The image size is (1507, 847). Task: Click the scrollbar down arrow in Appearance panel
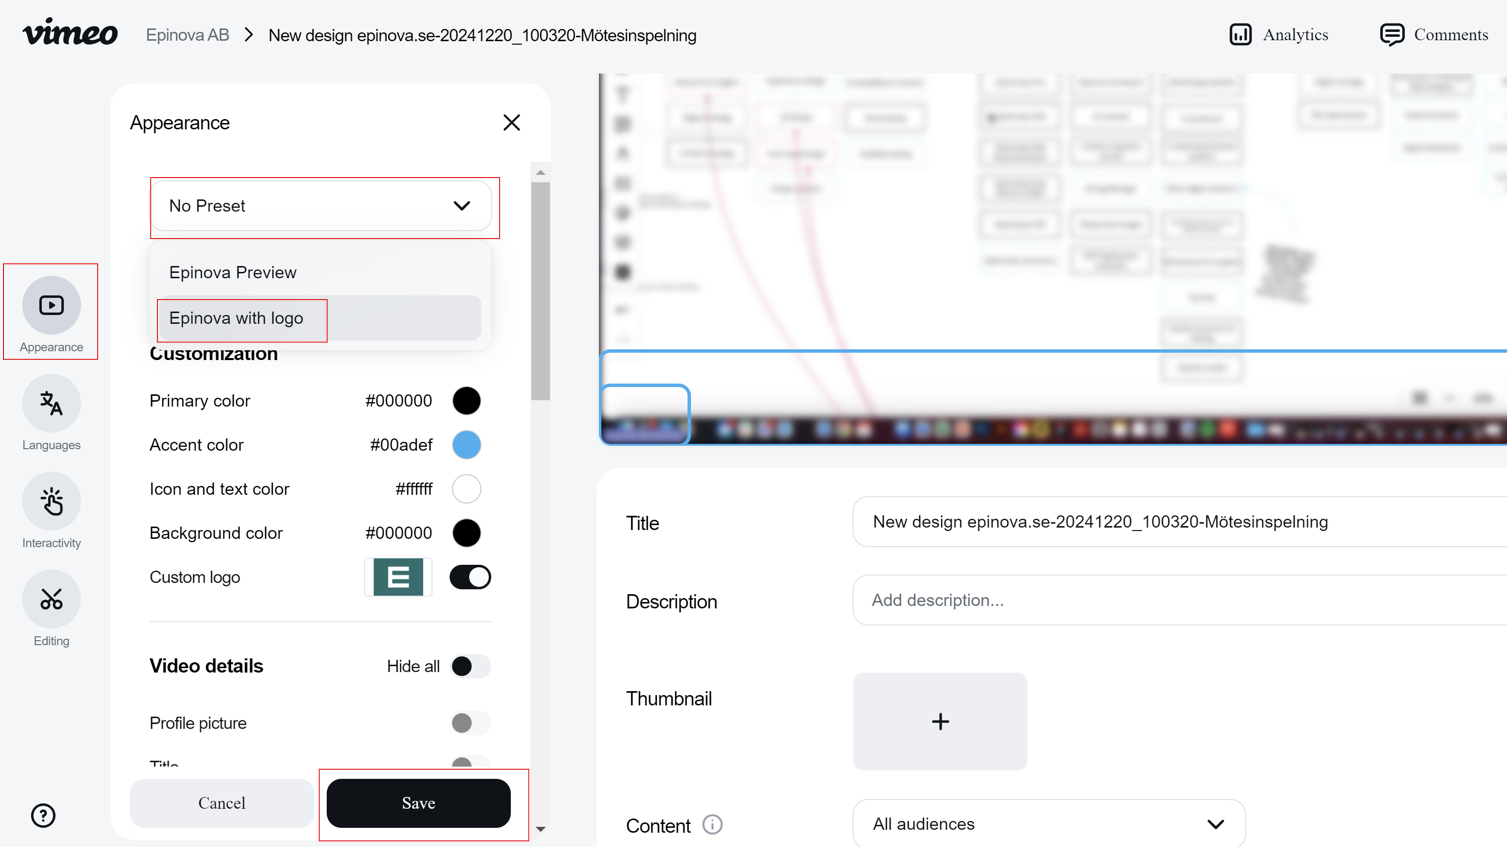tap(540, 829)
